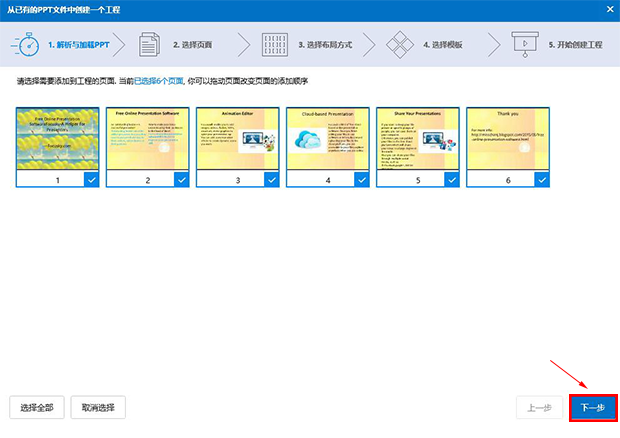620x438 pixels.
Task: Select step 4 选择模板
Action: [x=443, y=45]
